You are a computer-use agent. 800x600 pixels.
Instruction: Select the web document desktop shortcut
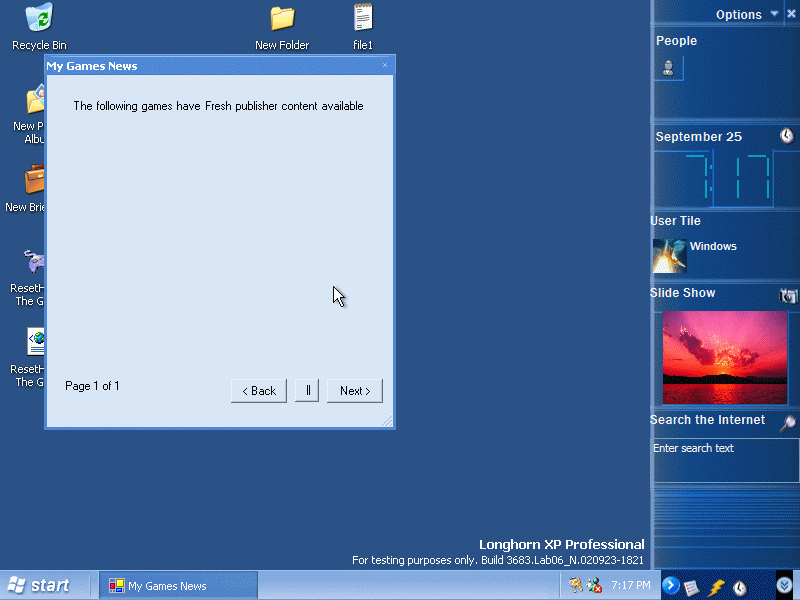(x=36, y=341)
